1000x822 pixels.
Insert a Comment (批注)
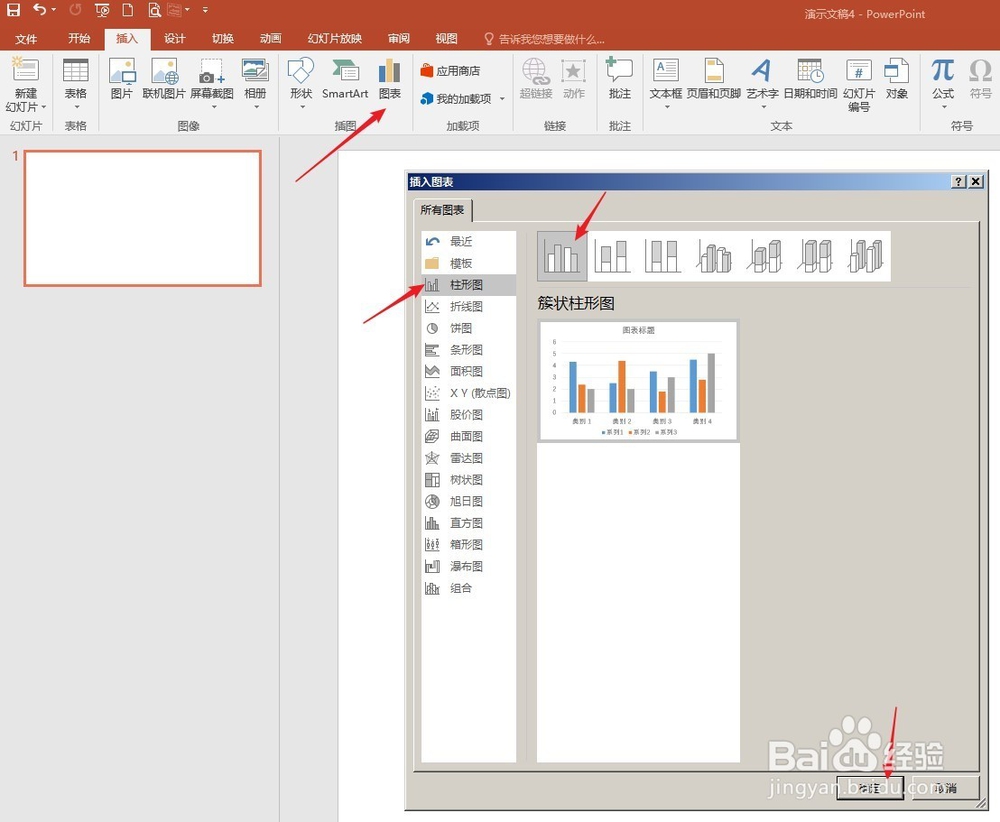619,80
